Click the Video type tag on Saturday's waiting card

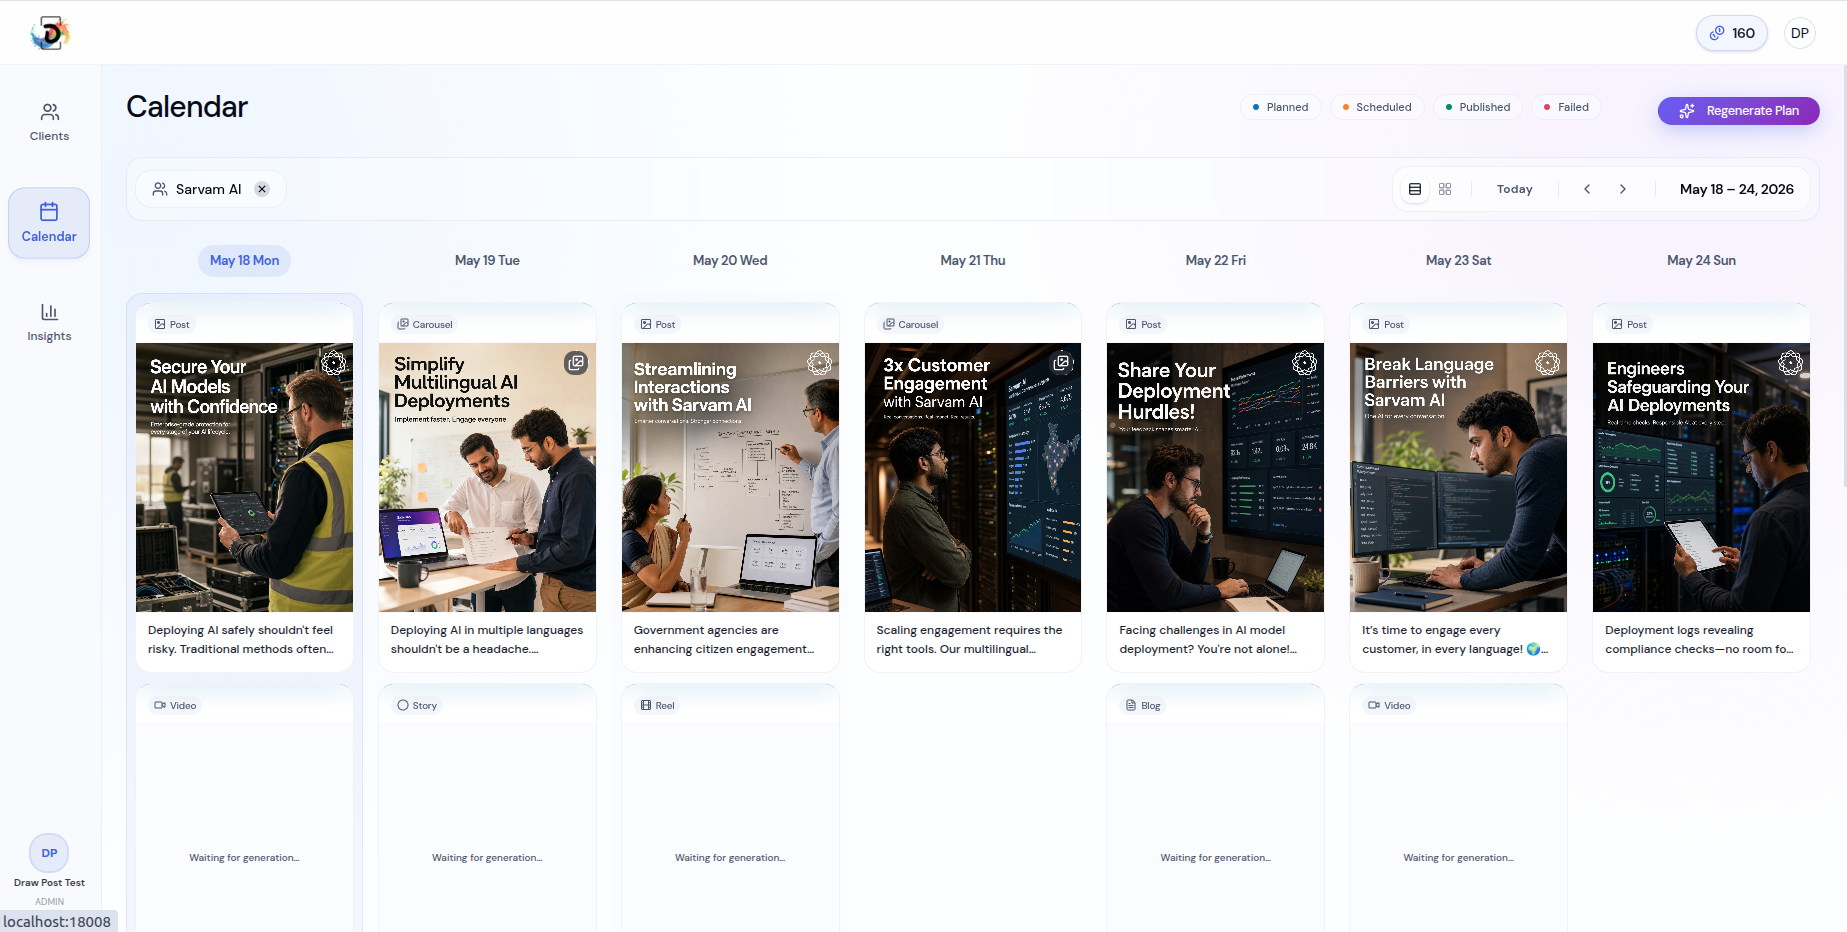pos(1389,706)
